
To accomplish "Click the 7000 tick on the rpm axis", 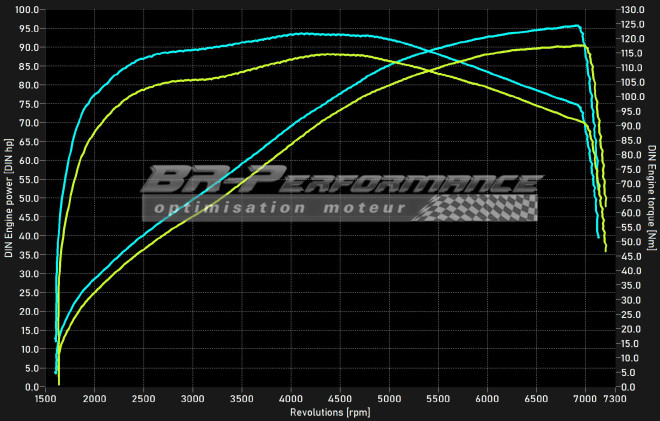I will 585,398.
